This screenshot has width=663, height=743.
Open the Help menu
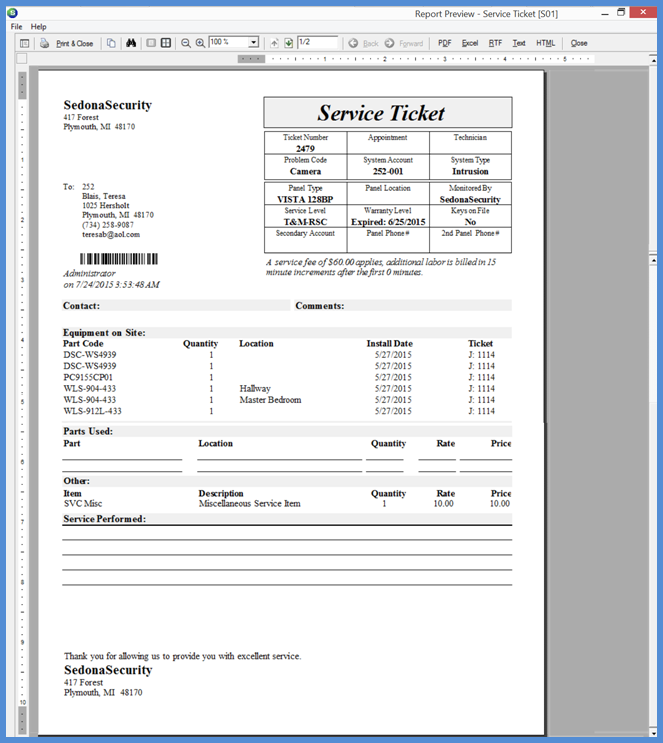pos(38,27)
